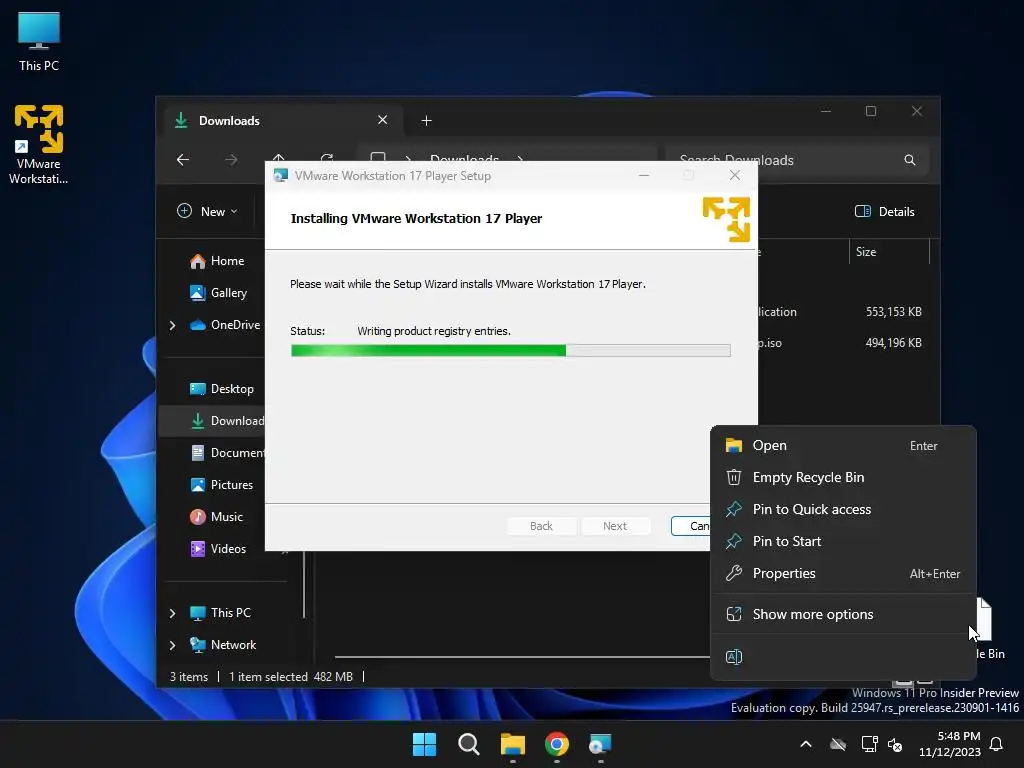This screenshot has width=1024, height=768.
Task: Open Videos in sidebar
Action: (x=217, y=549)
